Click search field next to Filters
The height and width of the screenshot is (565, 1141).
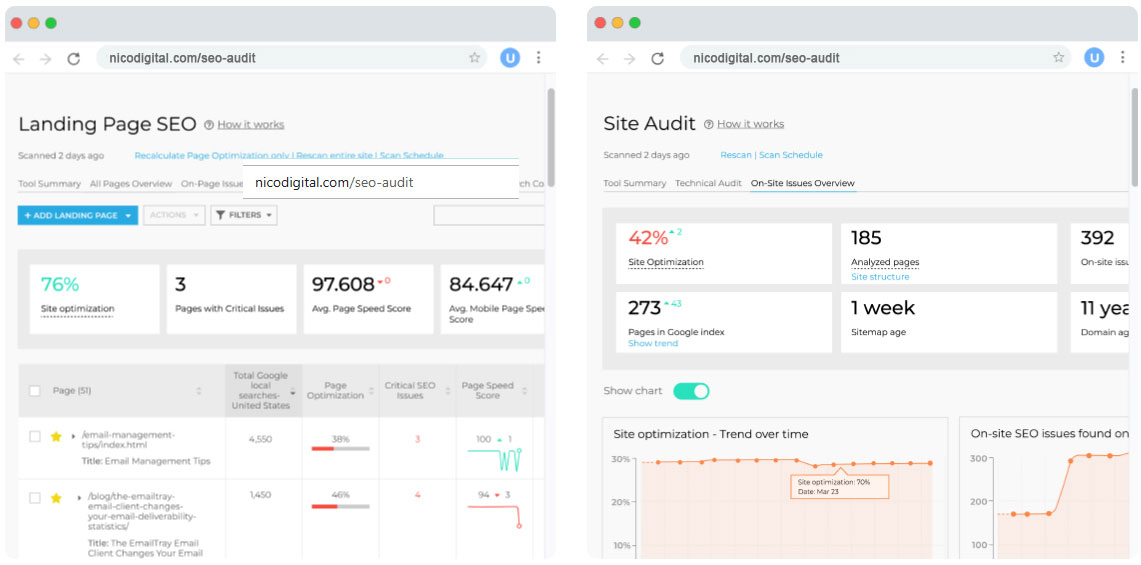(488, 216)
